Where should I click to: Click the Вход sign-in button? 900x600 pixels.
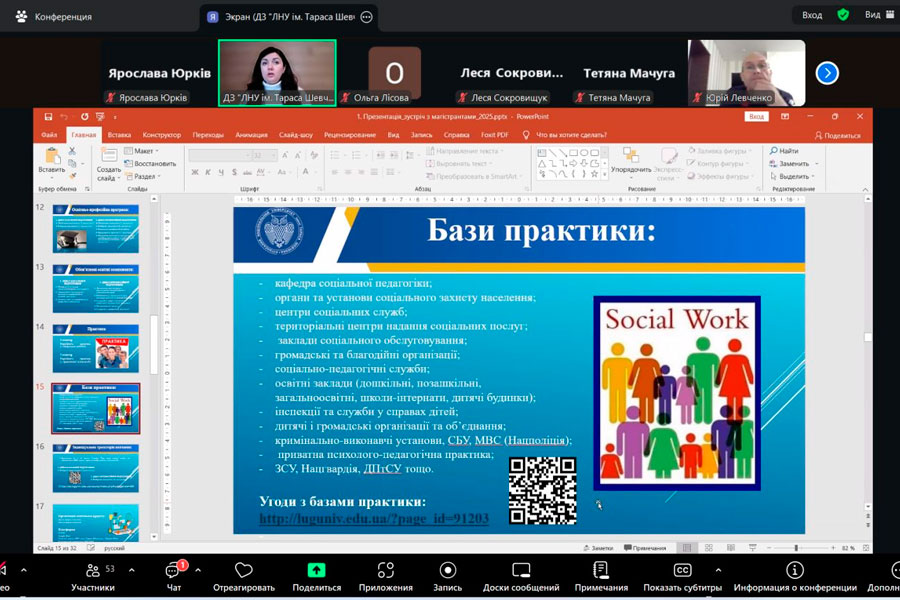point(811,15)
